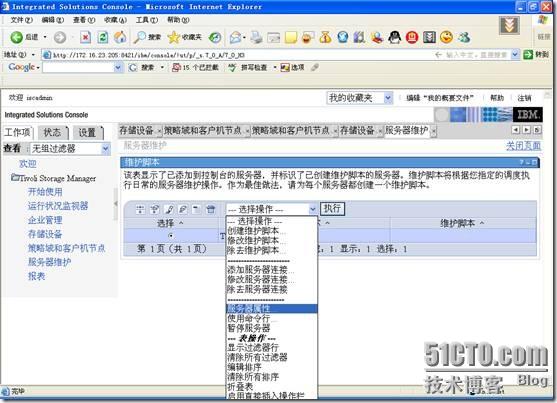Choose 使用命令行 from the dropdown list
557x403 pixels.
click(272, 318)
